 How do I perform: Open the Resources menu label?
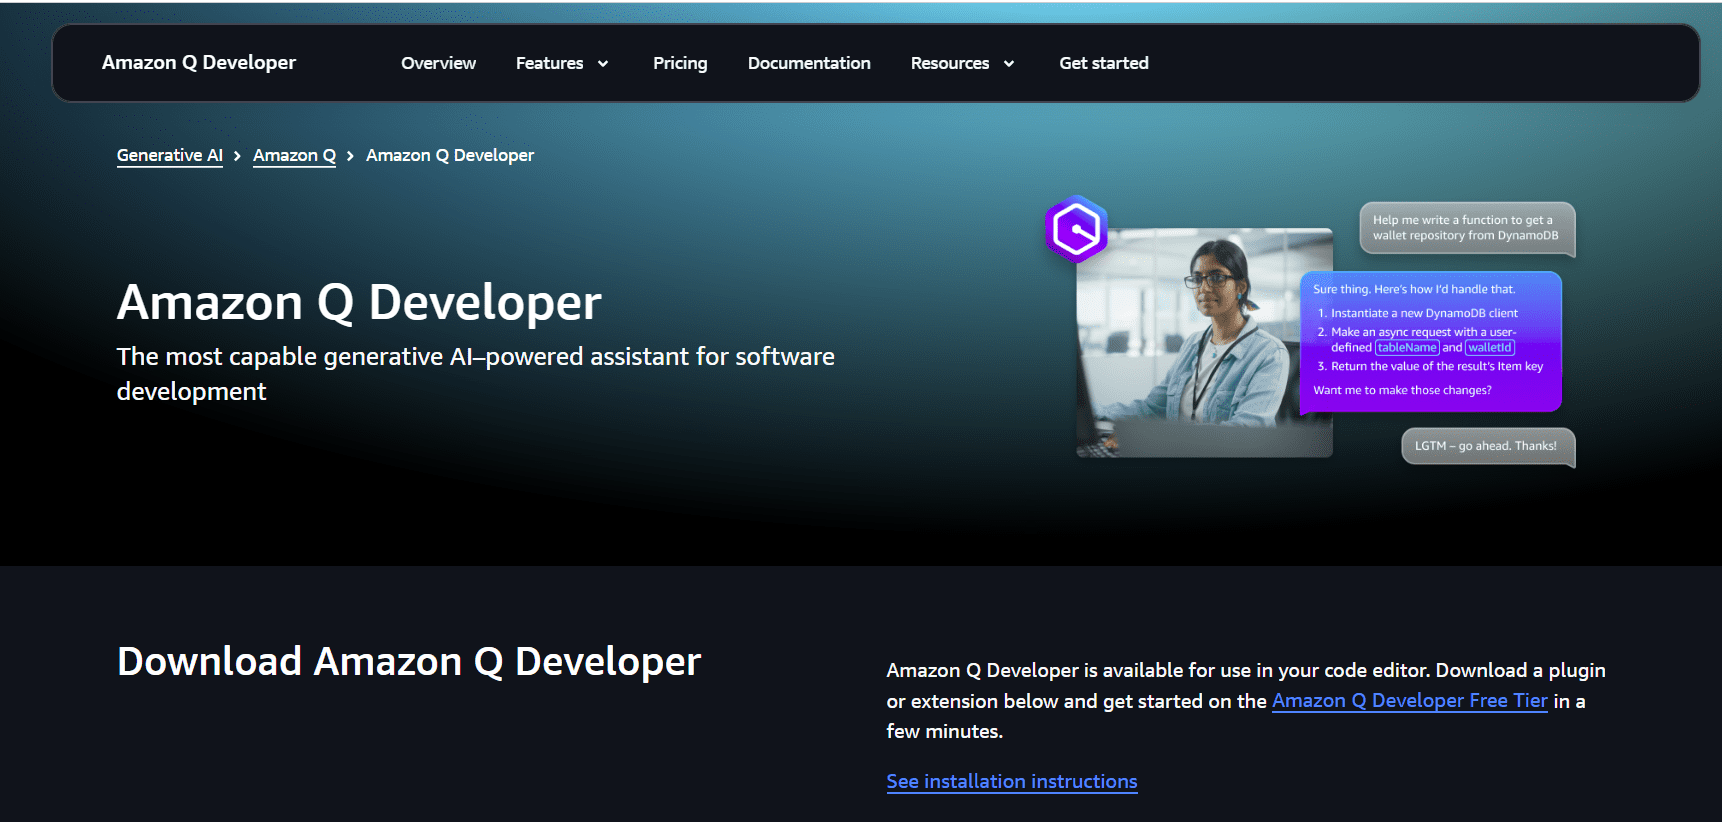[950, 63]
